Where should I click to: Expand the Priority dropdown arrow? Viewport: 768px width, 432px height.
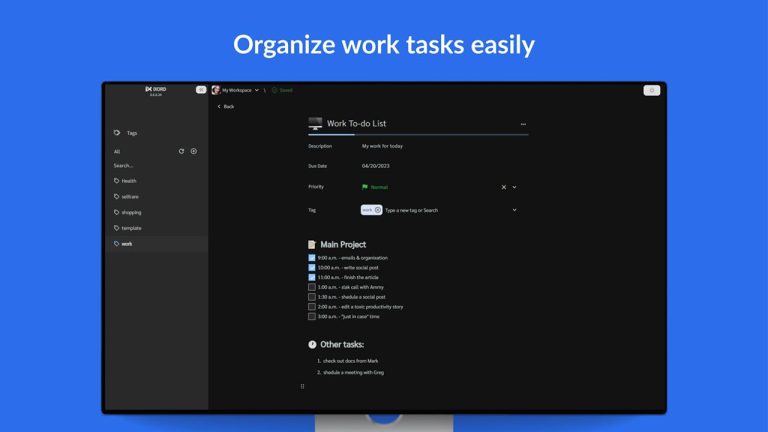click(x=514, y=187)
